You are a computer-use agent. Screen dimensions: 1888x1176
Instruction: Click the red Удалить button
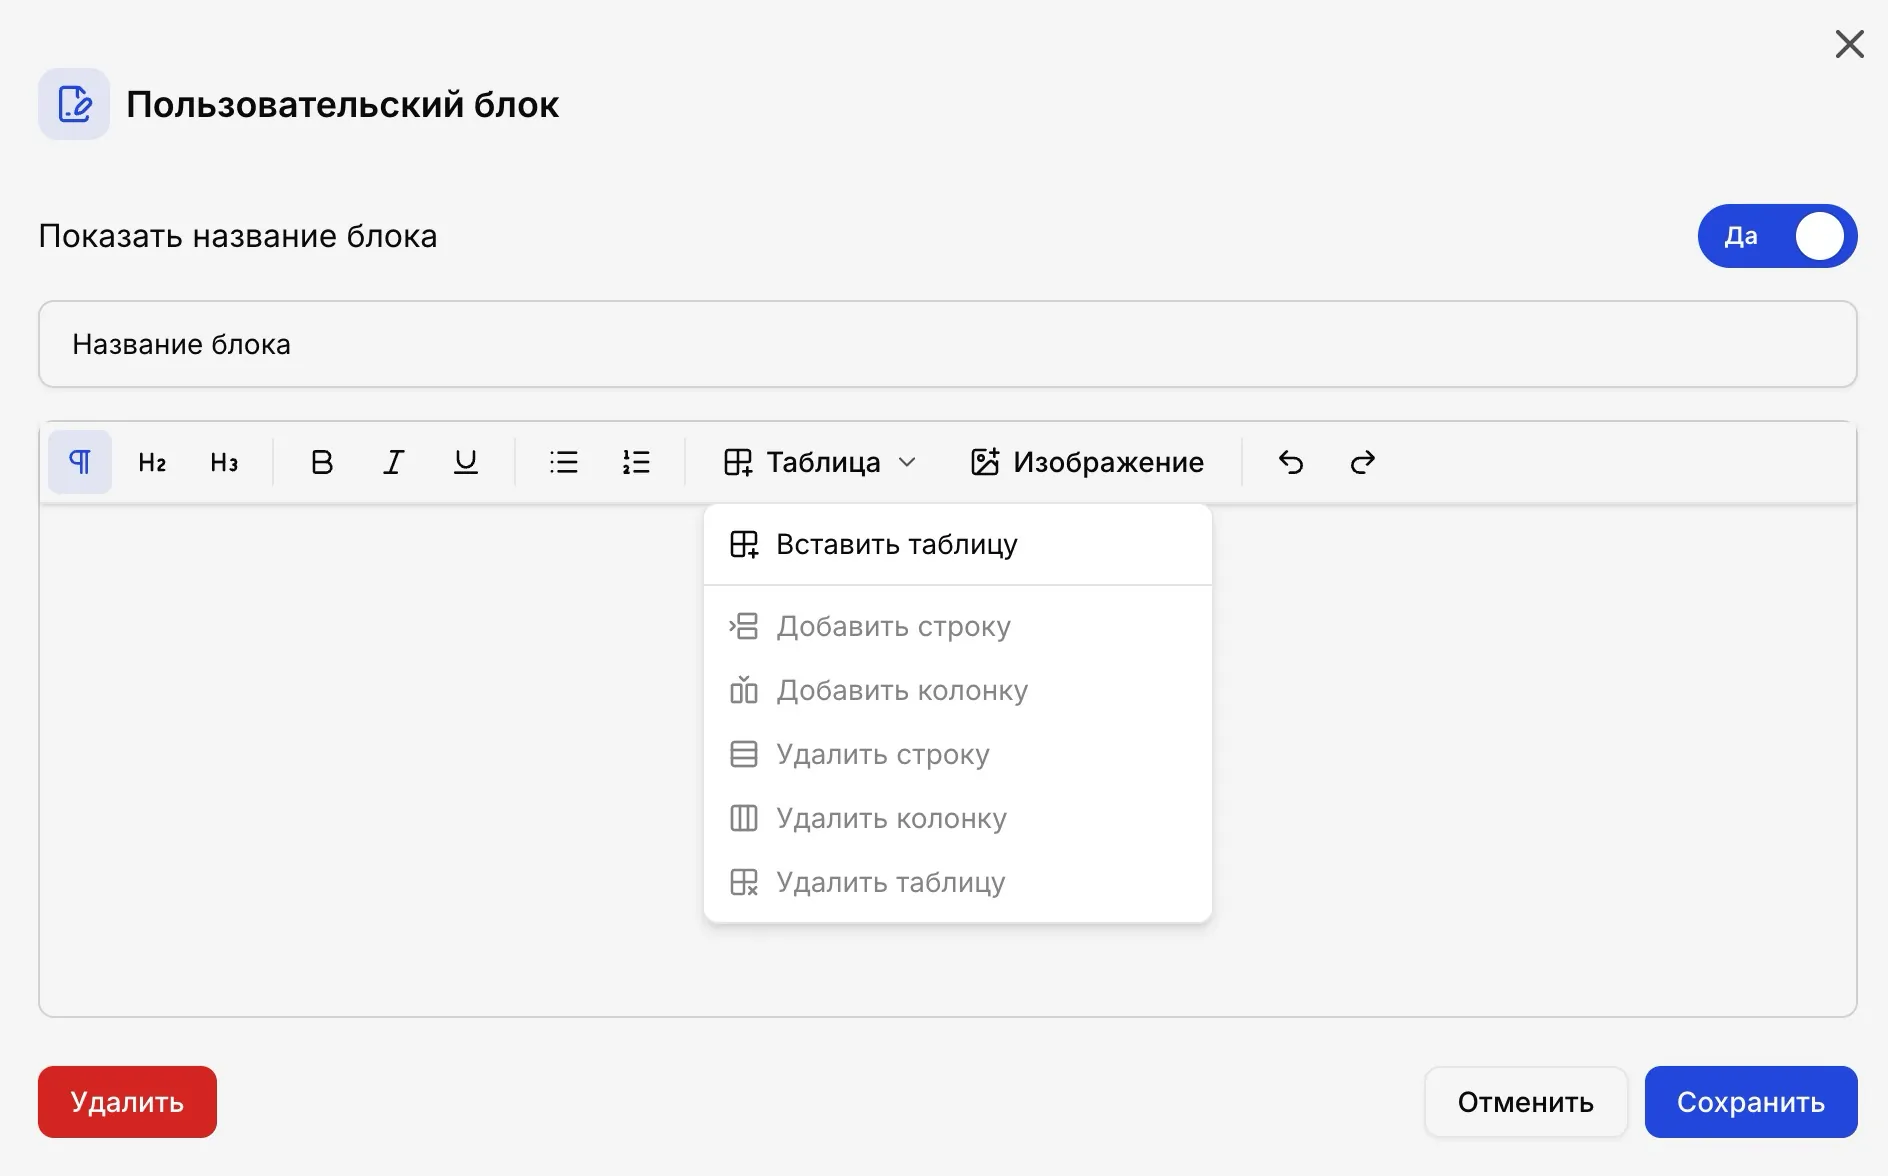click(127, 1102)
